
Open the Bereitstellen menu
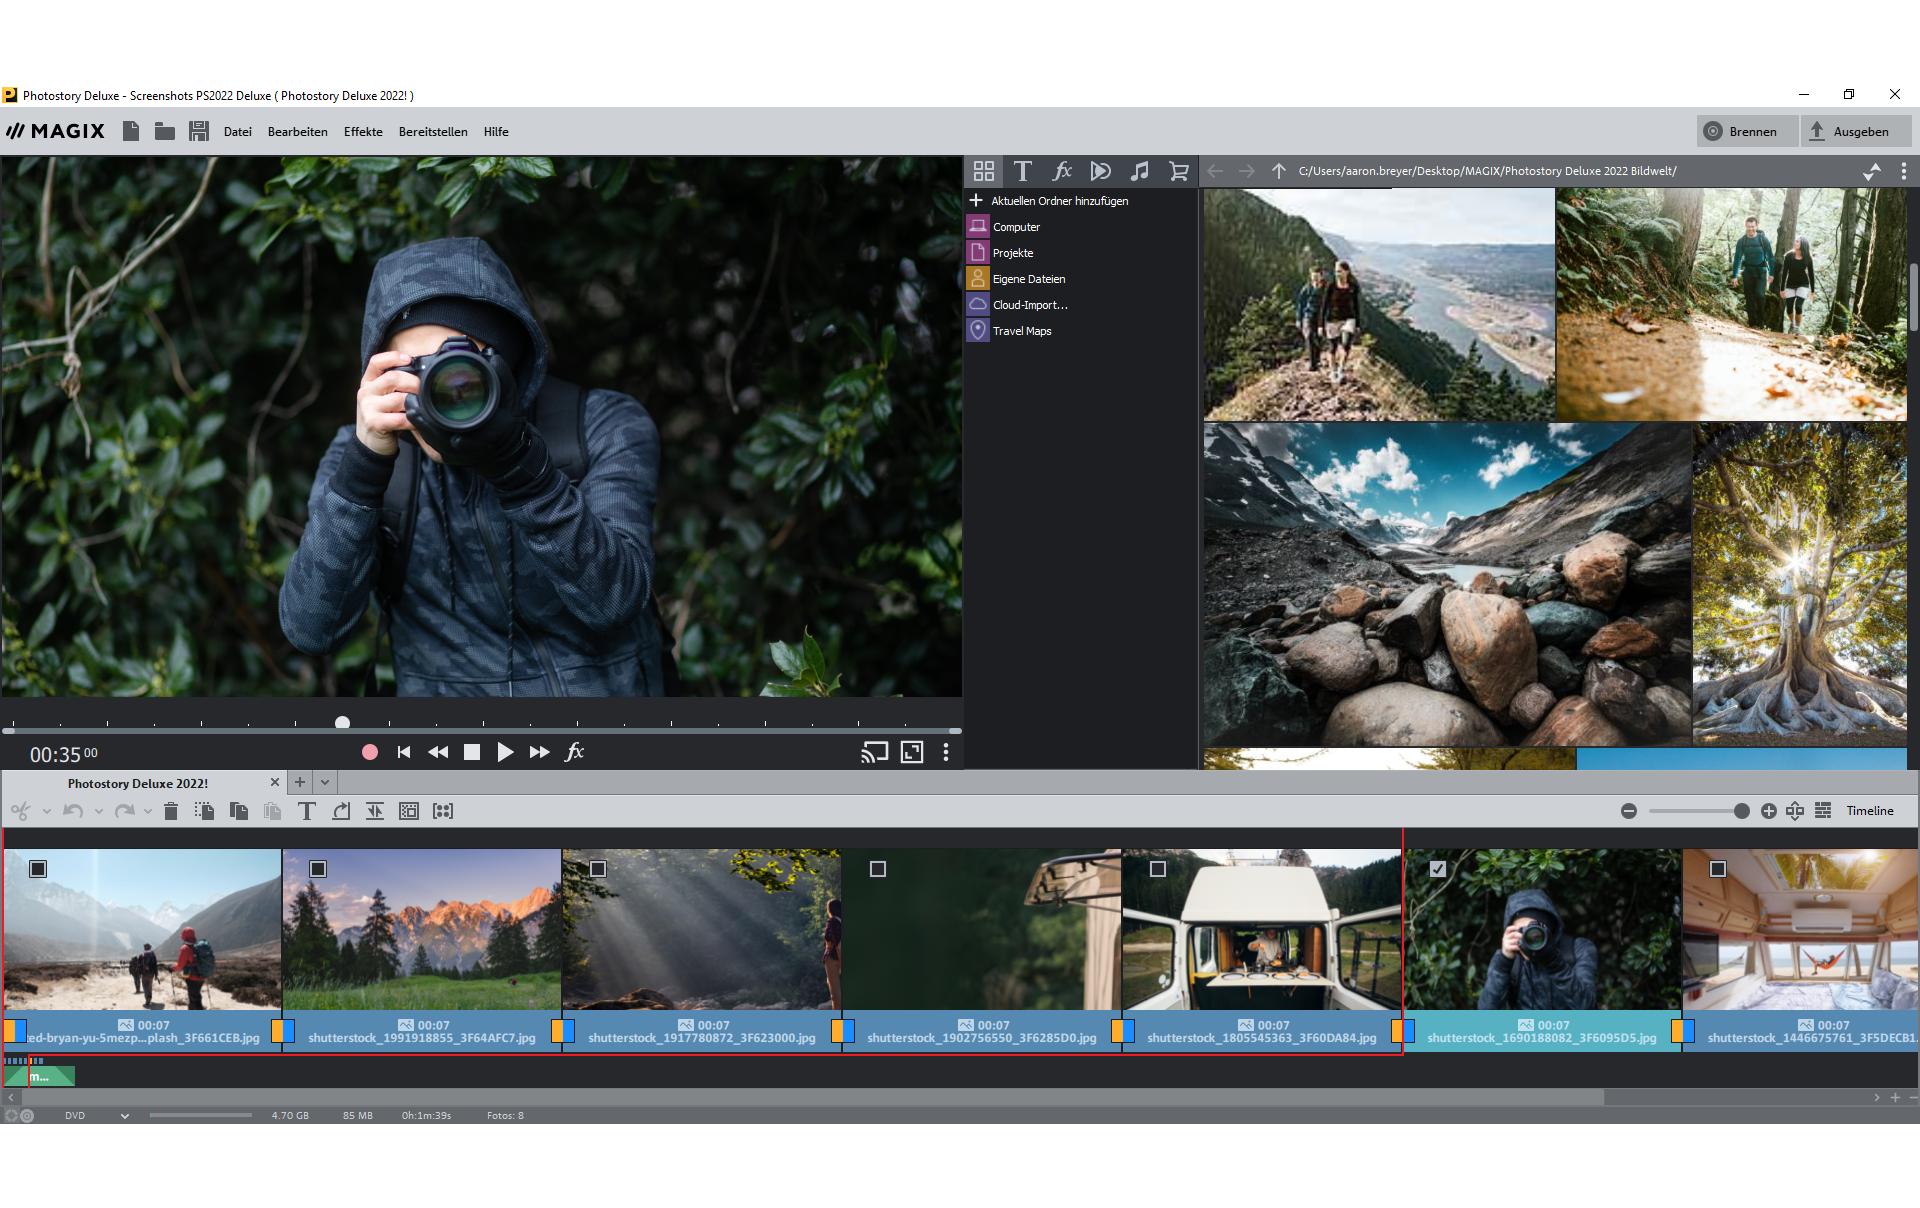tap(433, 132)
